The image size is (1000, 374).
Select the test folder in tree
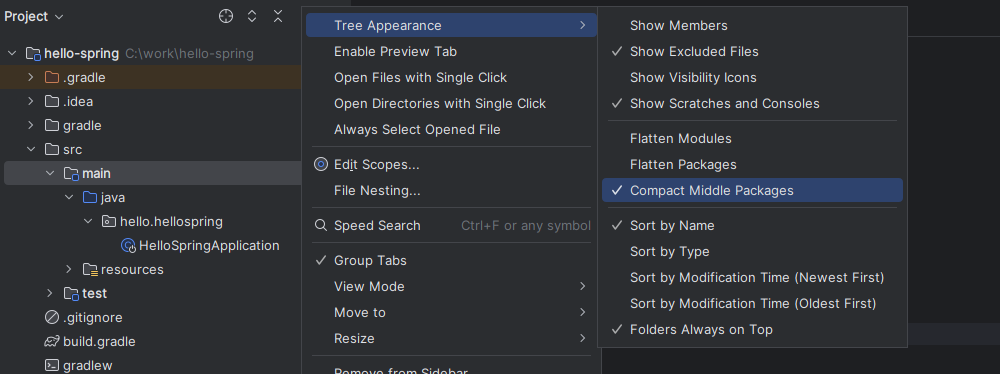[x=94, y=294]
